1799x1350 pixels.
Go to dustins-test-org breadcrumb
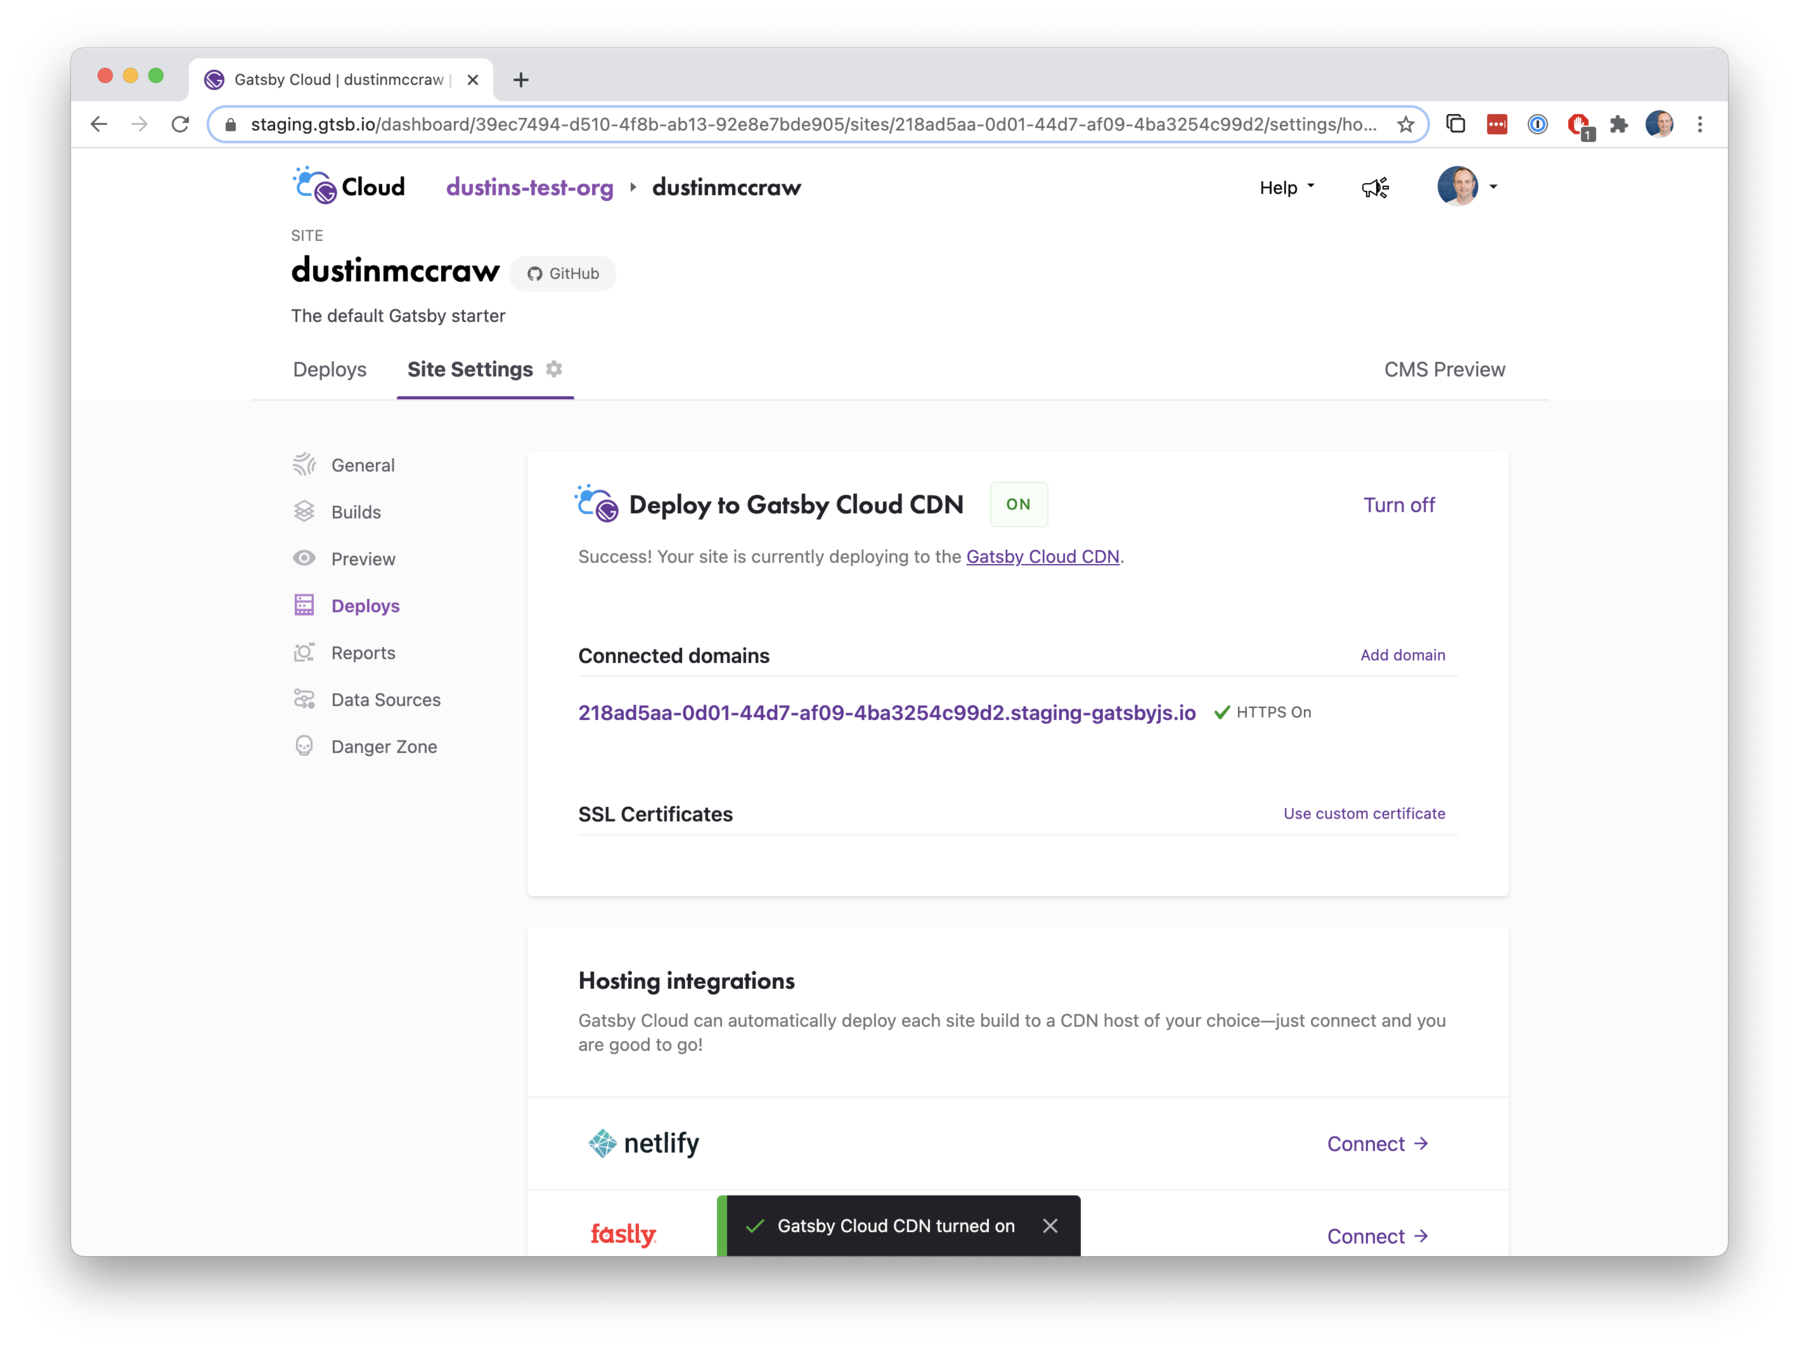529,187
